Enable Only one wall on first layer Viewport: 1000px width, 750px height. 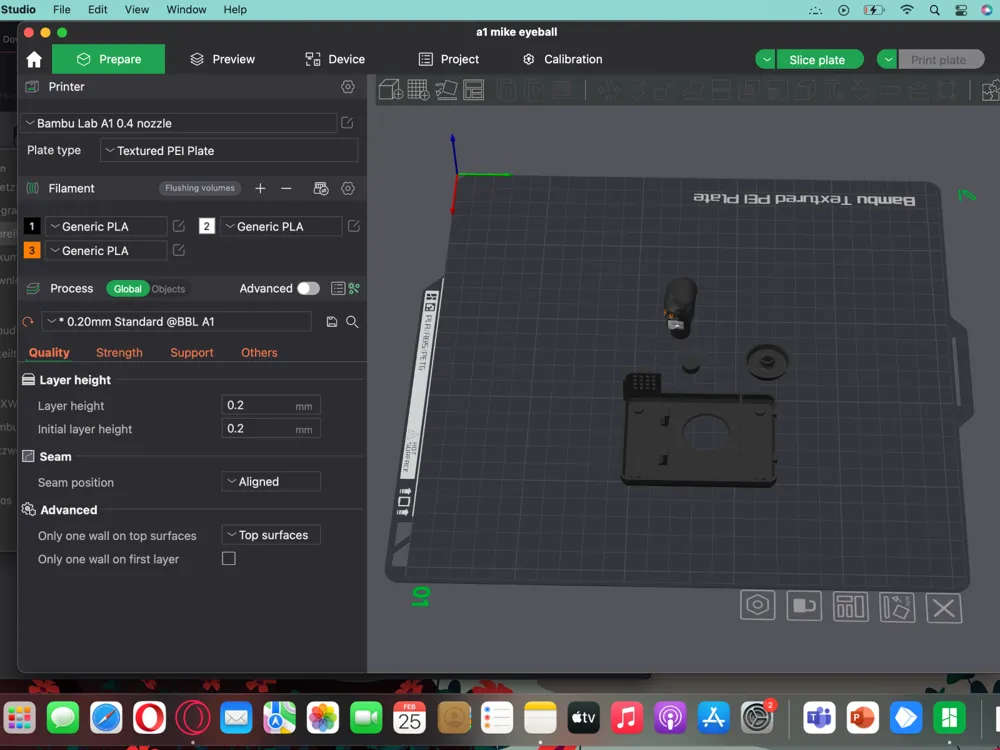[x=229, y=559]
